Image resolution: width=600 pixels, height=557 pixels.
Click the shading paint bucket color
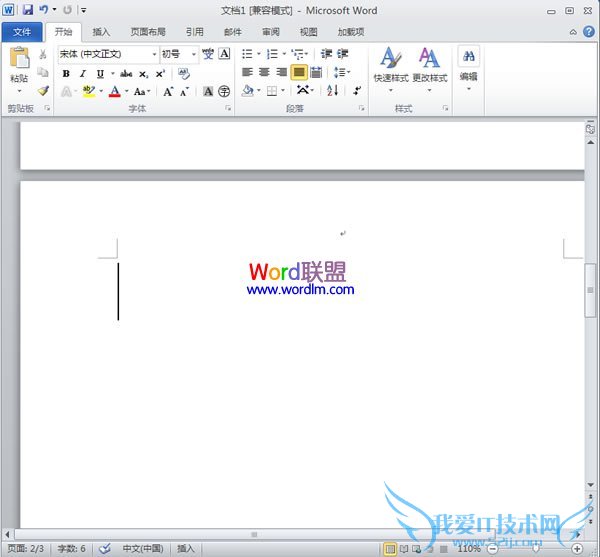point(248,91)
